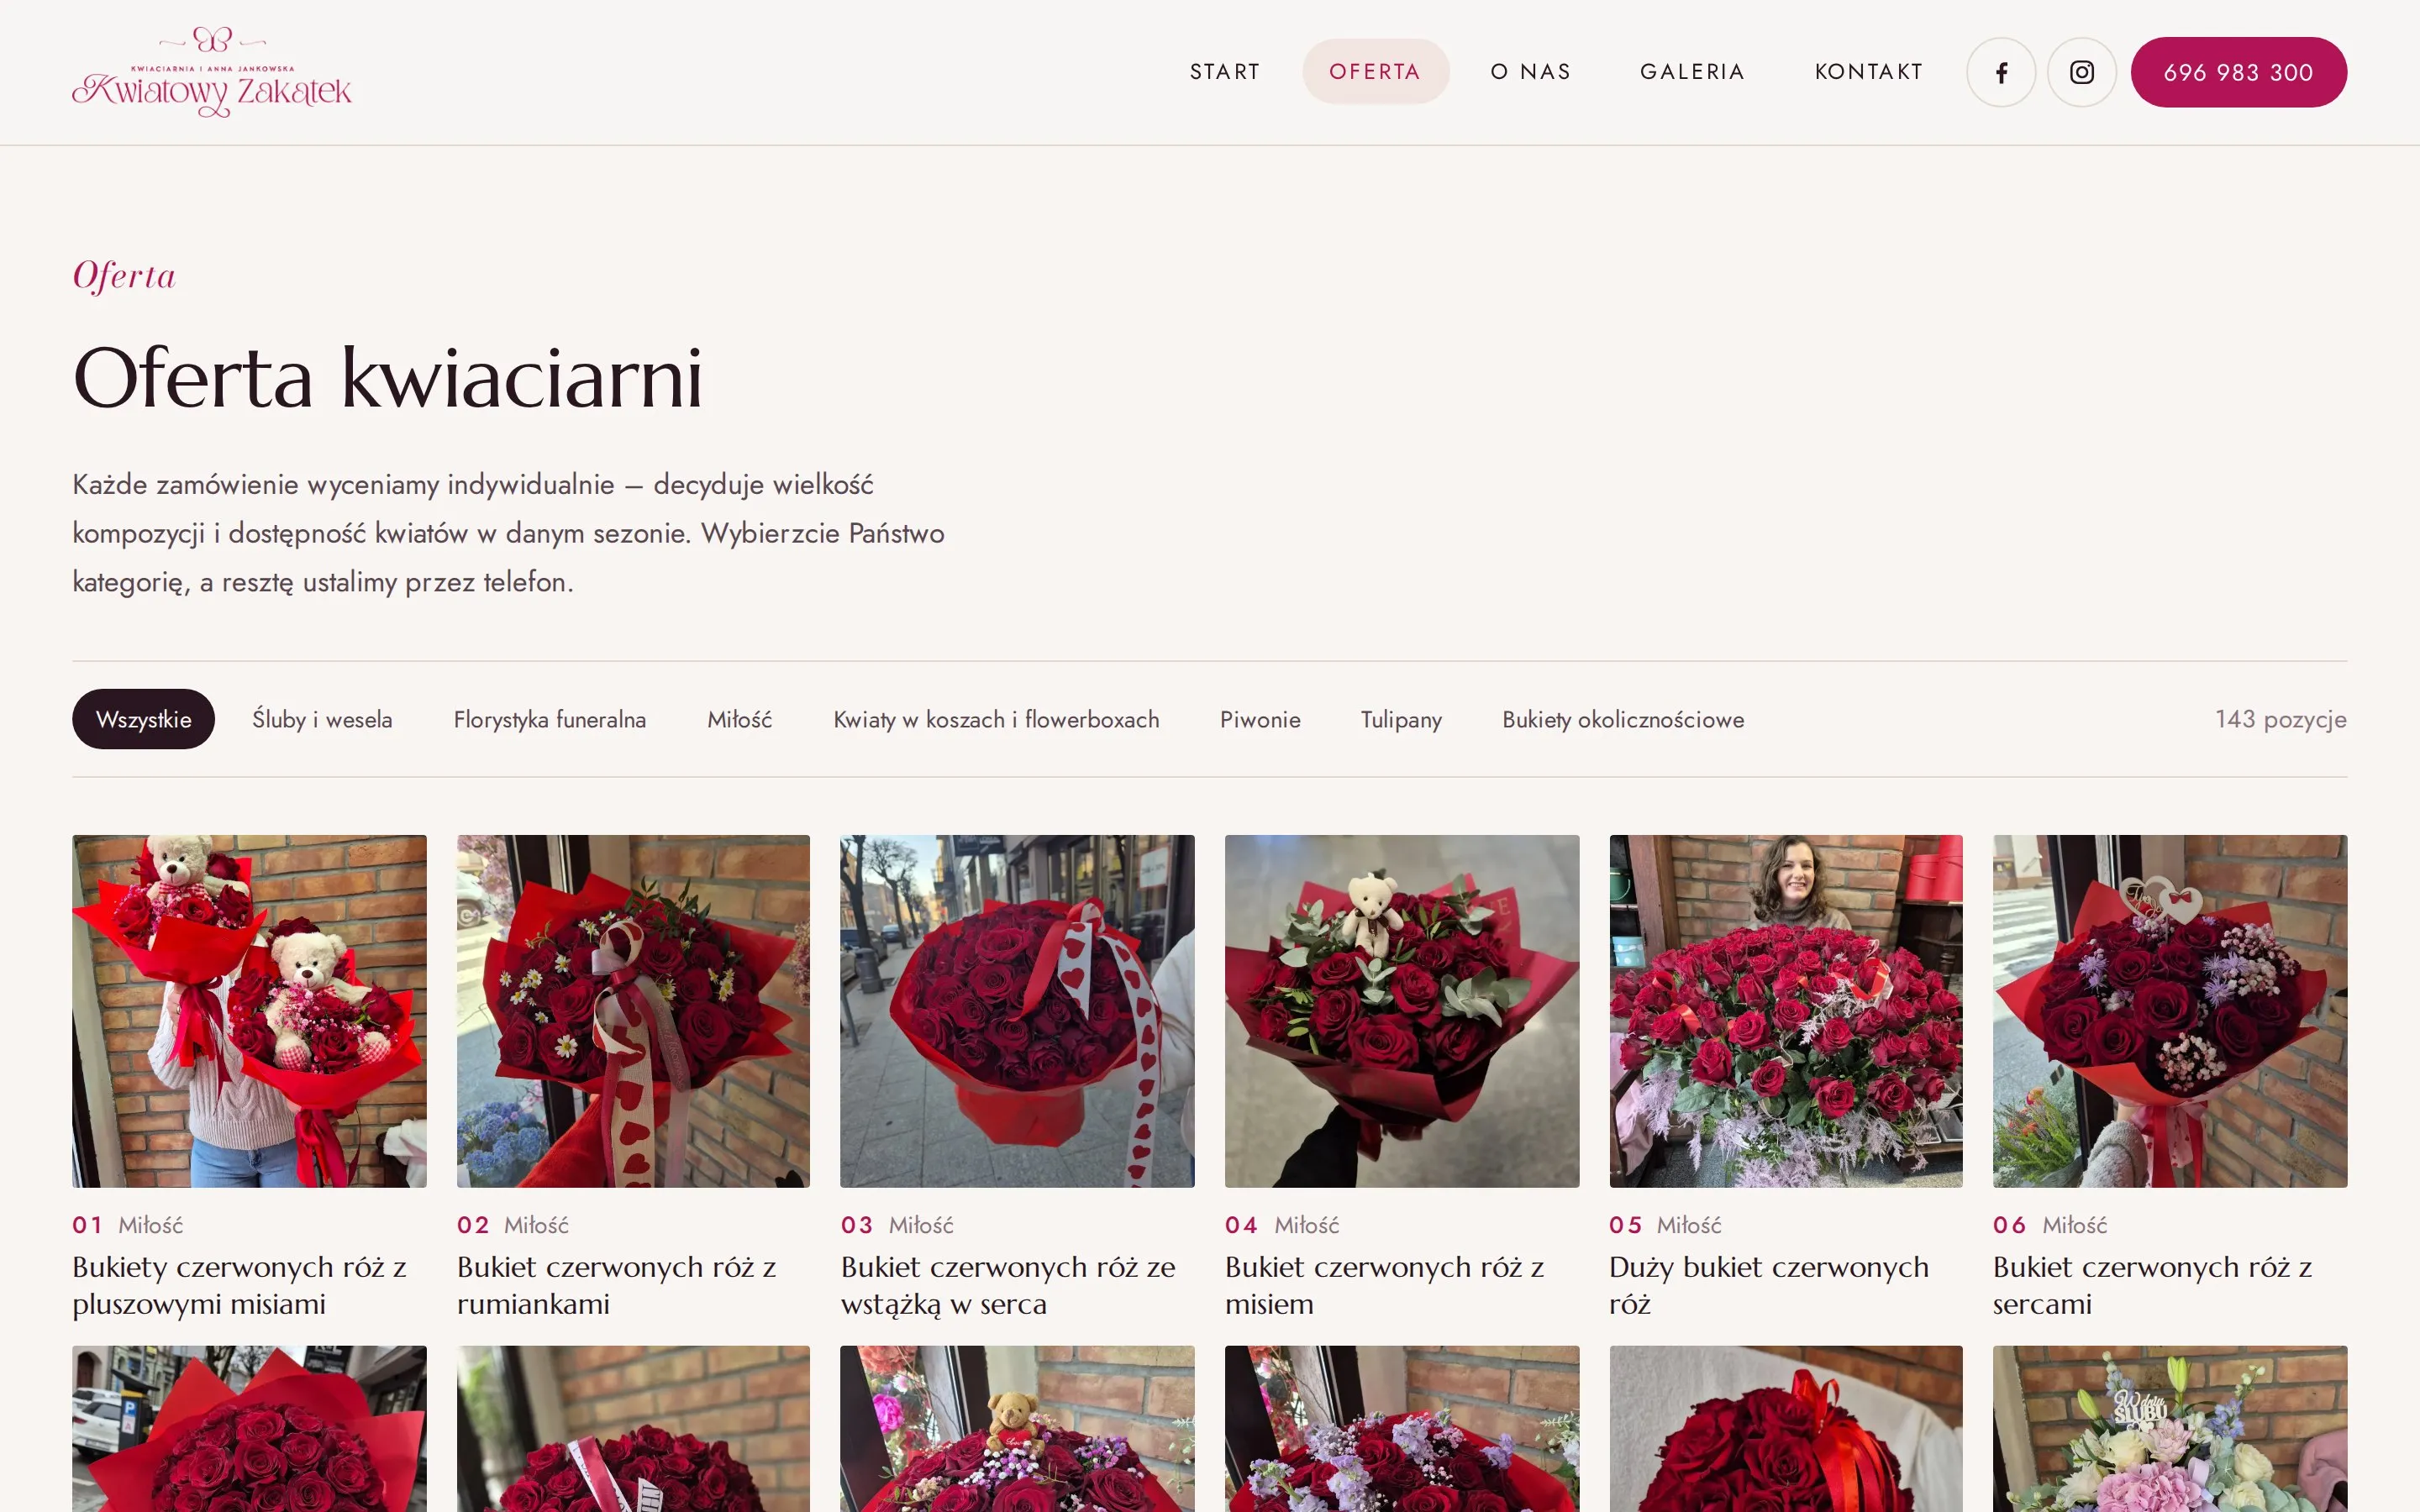Select the OFERTA menu item
The height and width of the screenshot is (1512, 2420).
(1375, 72)
